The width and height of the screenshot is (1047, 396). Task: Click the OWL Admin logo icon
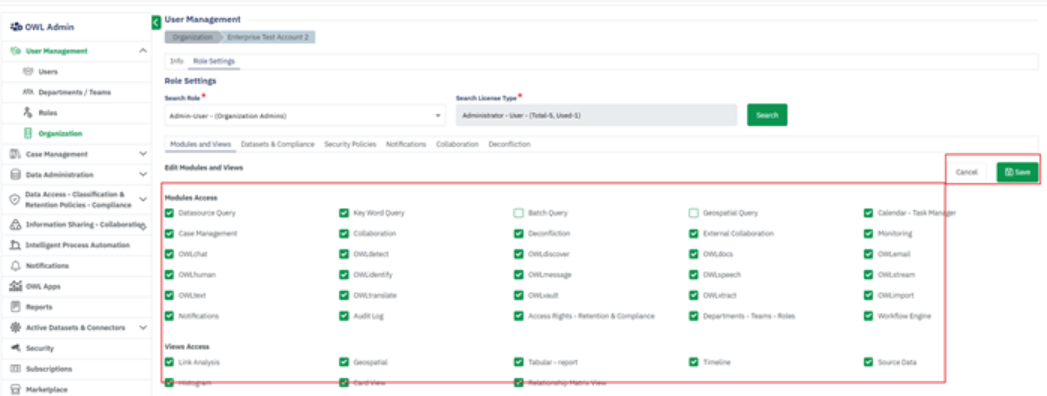[x=16, y=27]
